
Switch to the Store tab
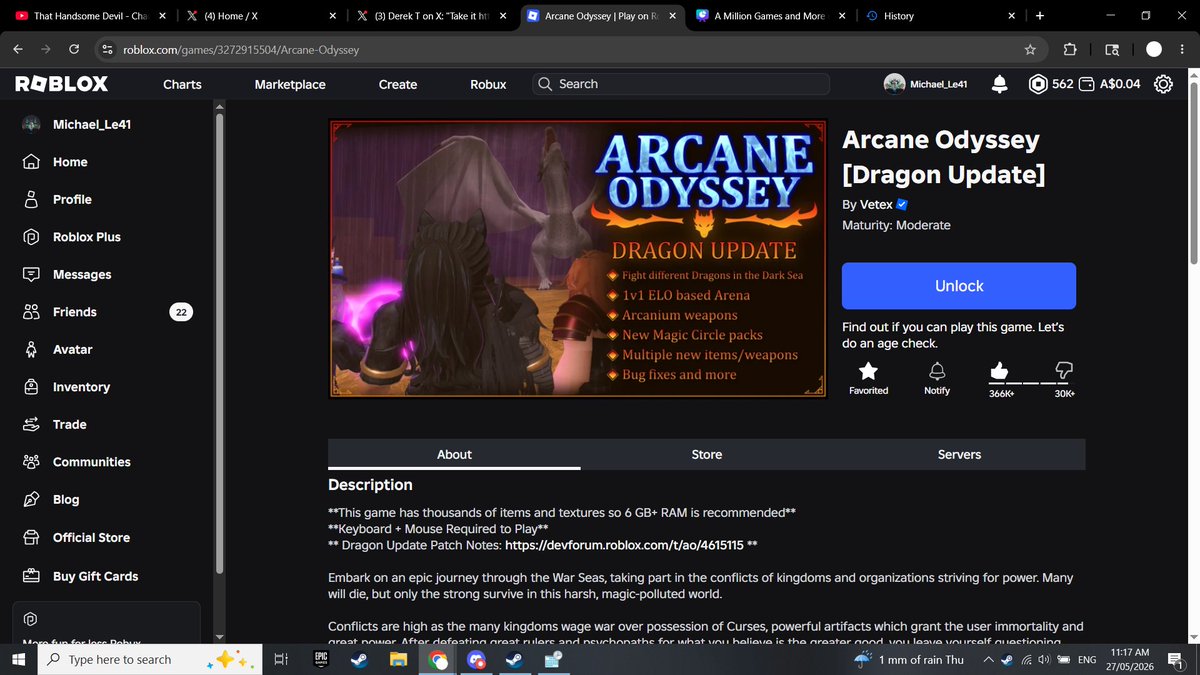coord(707,454)
